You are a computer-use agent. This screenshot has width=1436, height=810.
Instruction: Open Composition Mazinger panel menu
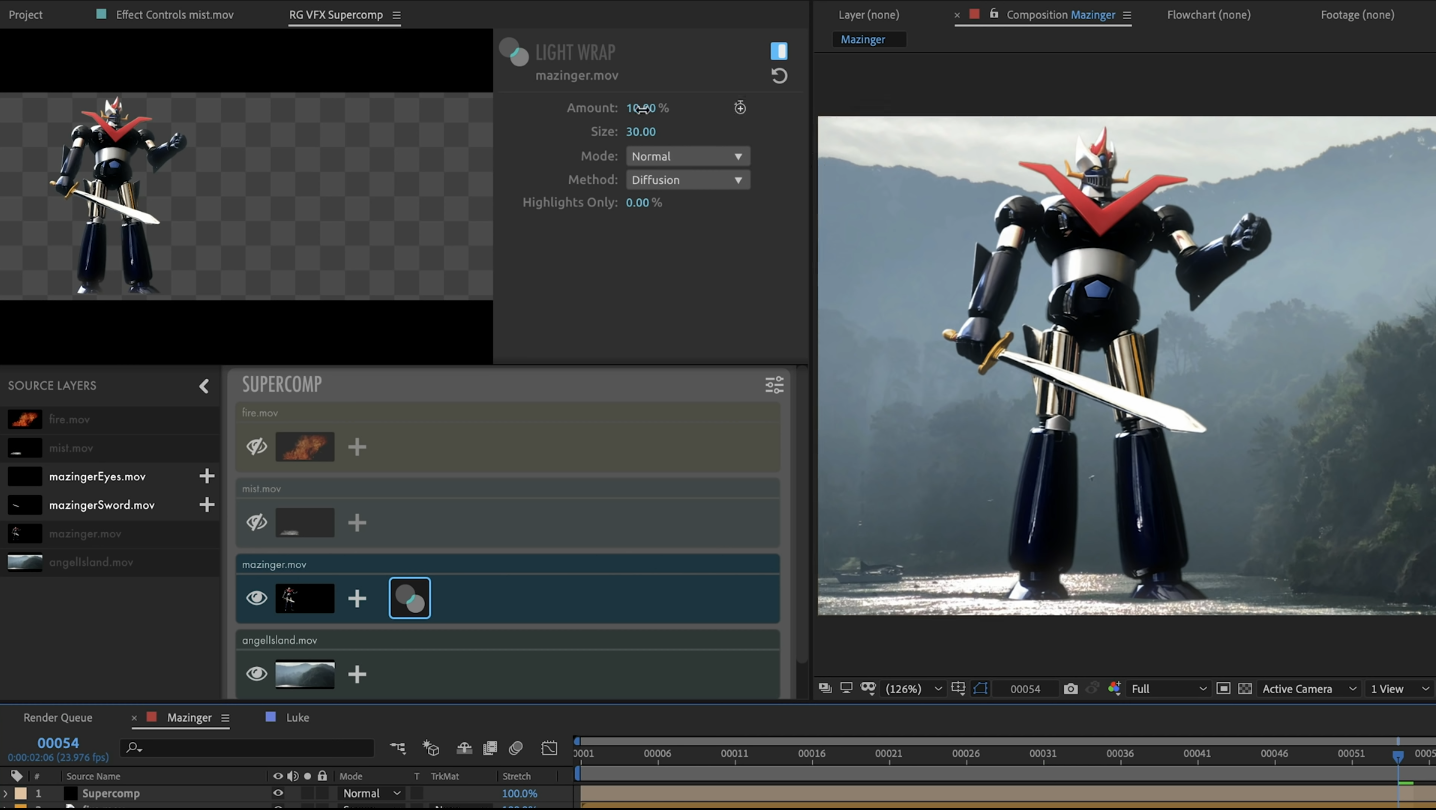[1127, 15]
